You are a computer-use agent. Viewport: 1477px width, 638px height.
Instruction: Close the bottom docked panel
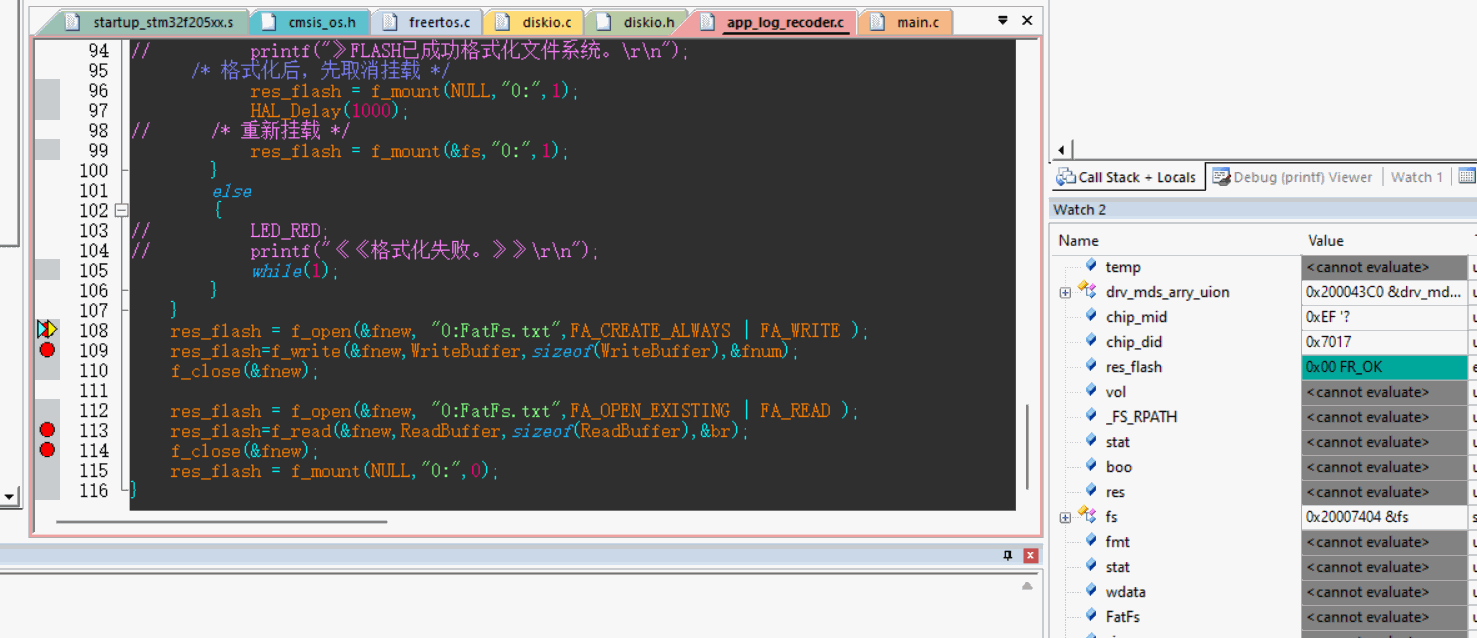pos(1030,555)
